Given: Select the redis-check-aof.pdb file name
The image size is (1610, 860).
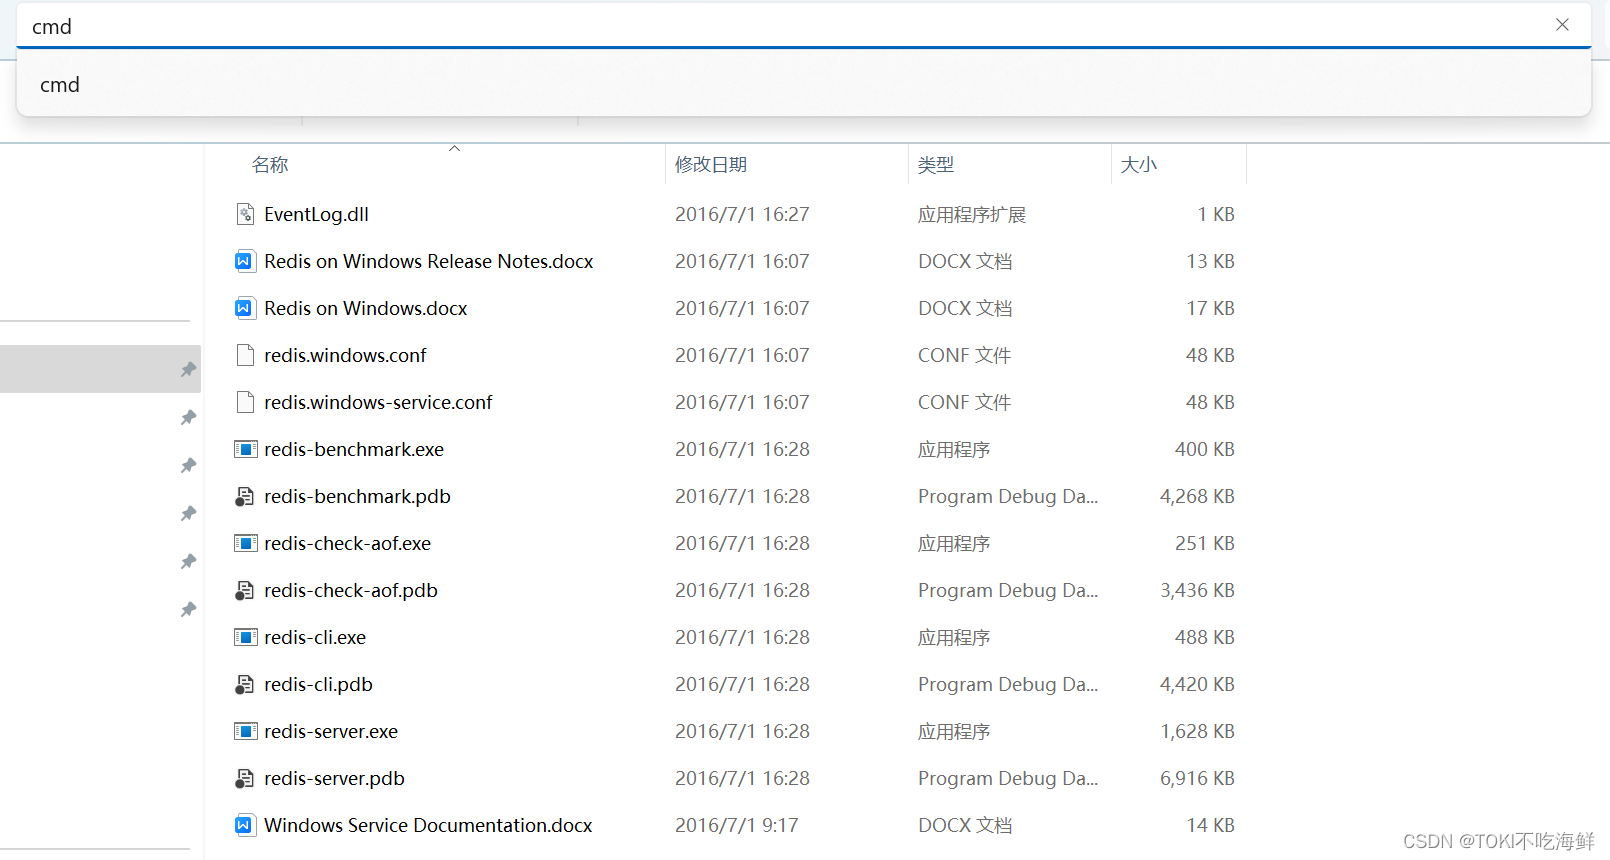Looking at the screenshot, I should (x=351, y=590).
